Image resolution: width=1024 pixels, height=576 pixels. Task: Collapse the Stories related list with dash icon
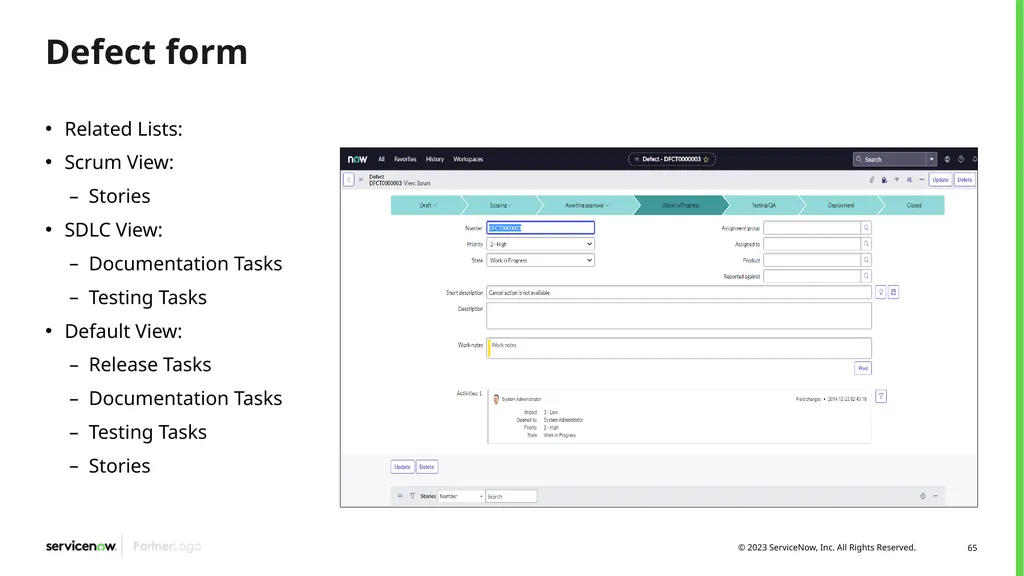(935, 496)
